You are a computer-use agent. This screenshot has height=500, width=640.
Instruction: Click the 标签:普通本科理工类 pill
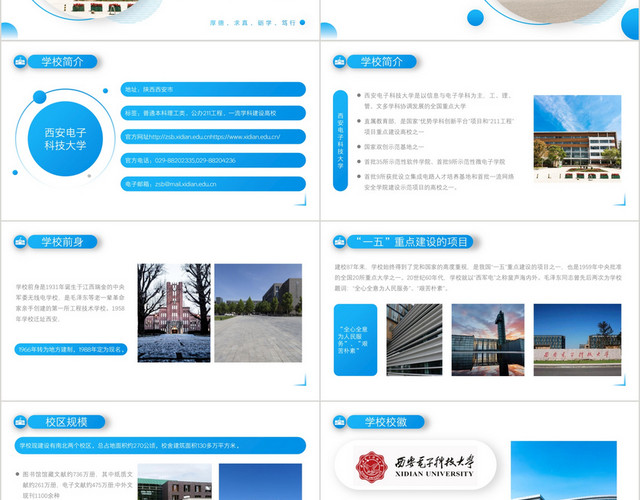(x=213, y=113)
